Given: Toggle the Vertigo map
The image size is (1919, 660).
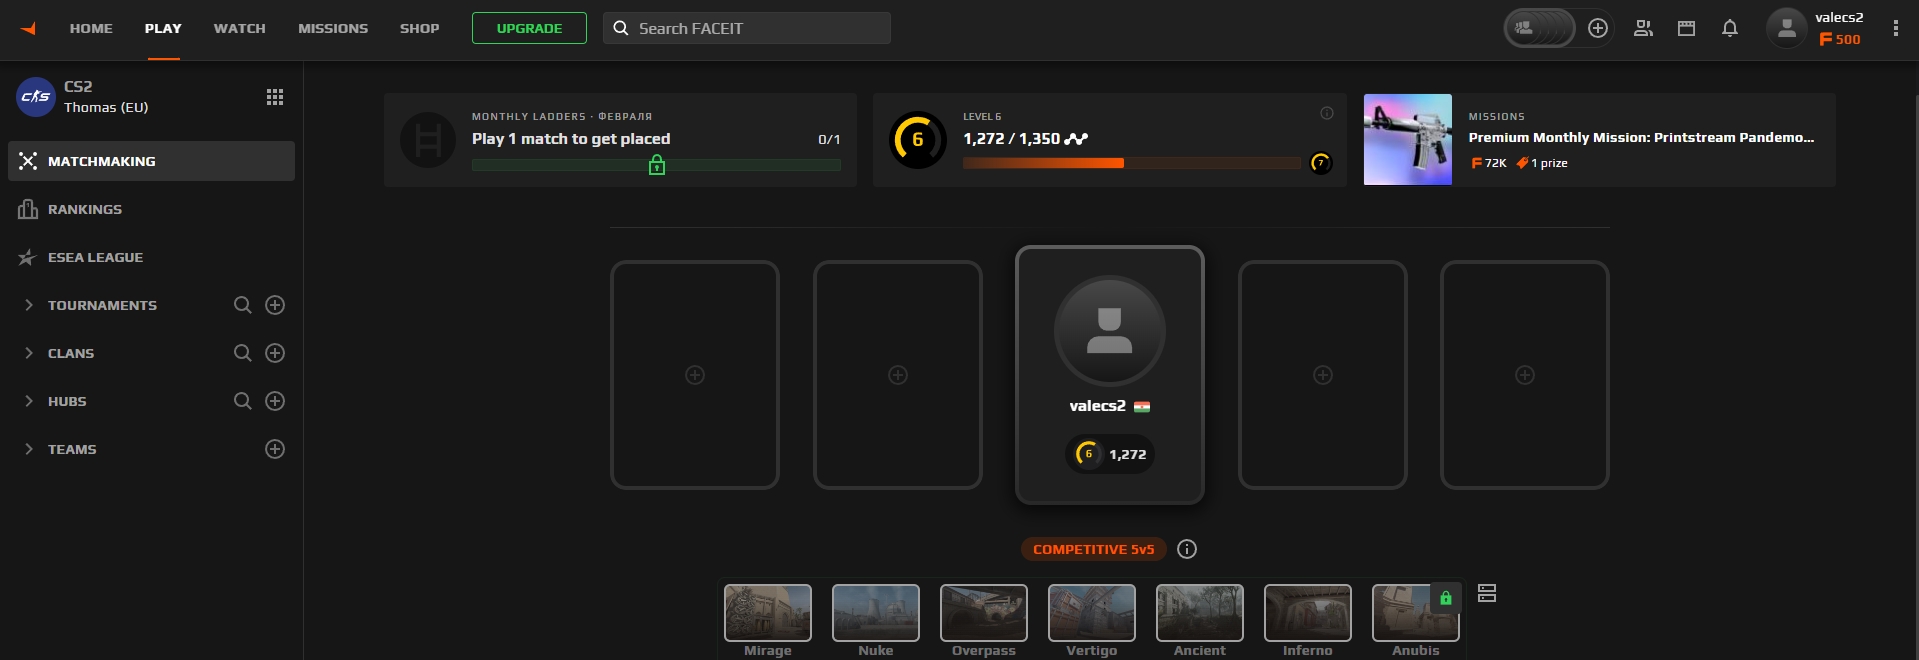Looking at the screenshot, I should 1092,613.
